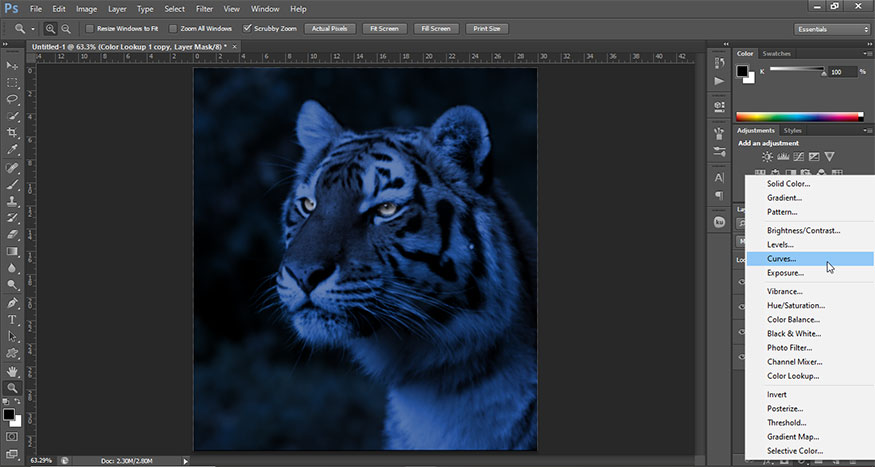Open the Layer menu
The width and height of the screenshot is (875, 467).
coord(117,9)
